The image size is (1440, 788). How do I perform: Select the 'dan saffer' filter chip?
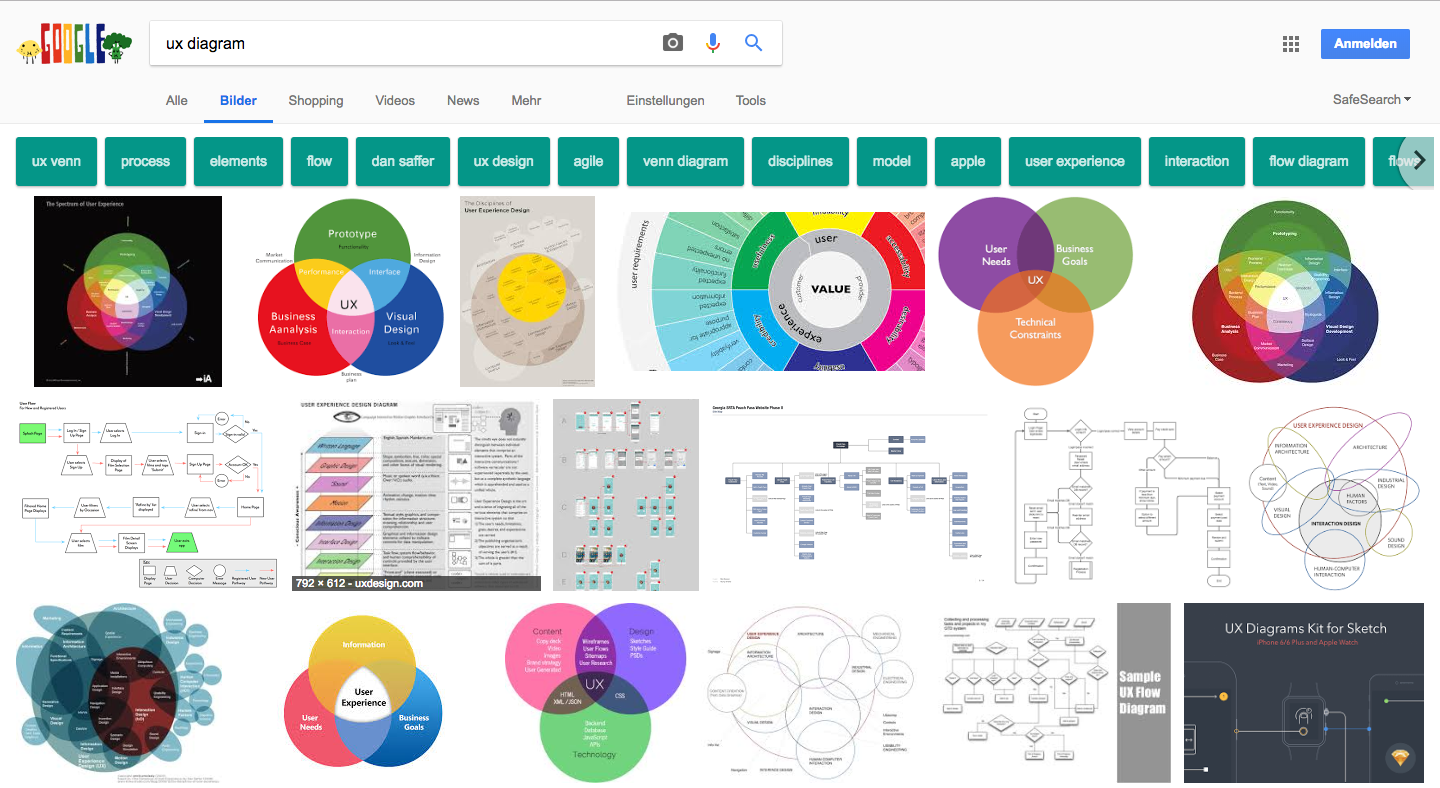[x=402, y=161]
